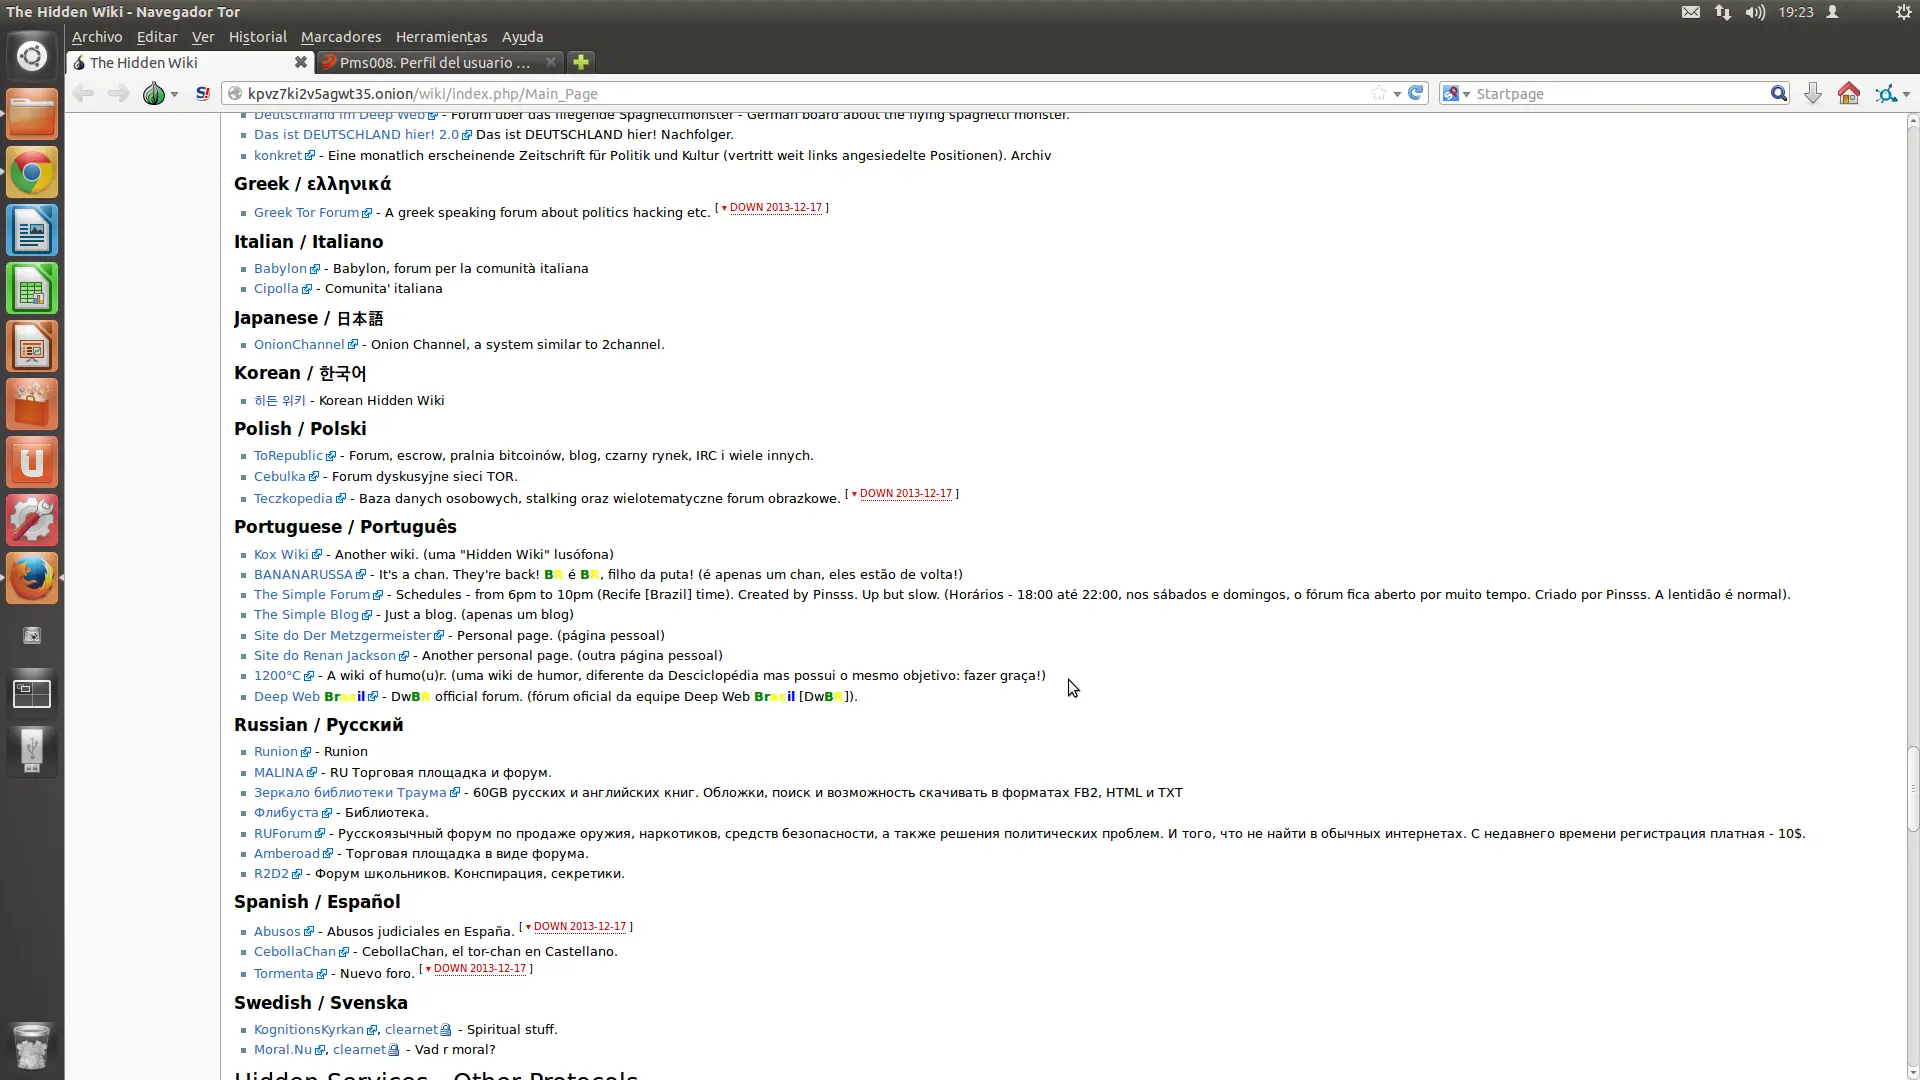Expand the Torbutton dropdown arrow
Image resolution: width=1920 pixels, height=1080 pixels.
pyautogui.click(x=174, y=94)
